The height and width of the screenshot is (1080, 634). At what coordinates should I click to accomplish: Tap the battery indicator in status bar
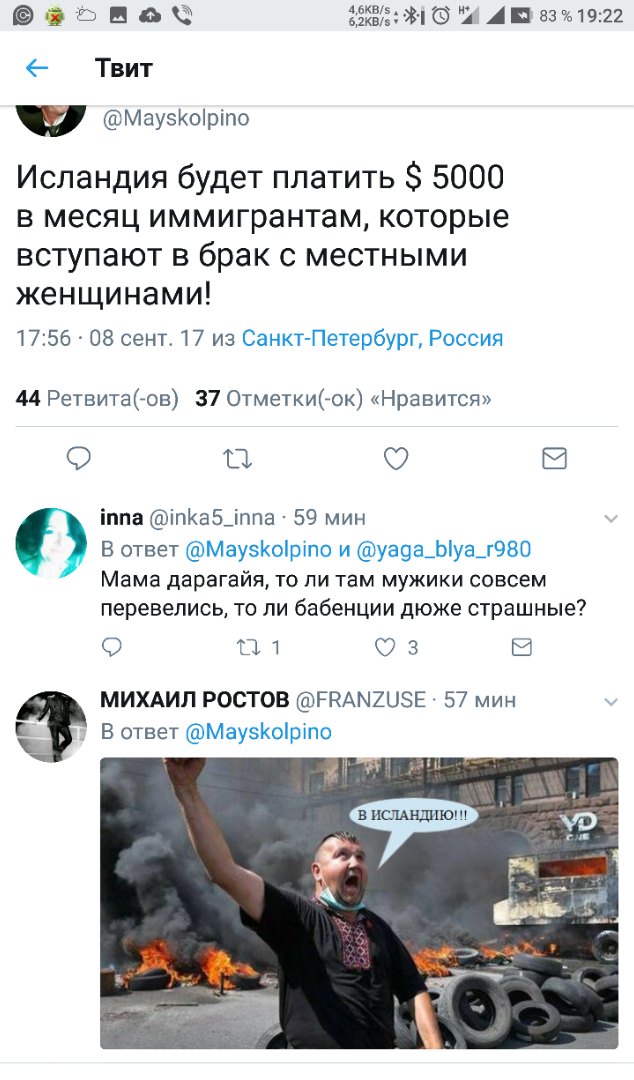click(x=524, y=15)
